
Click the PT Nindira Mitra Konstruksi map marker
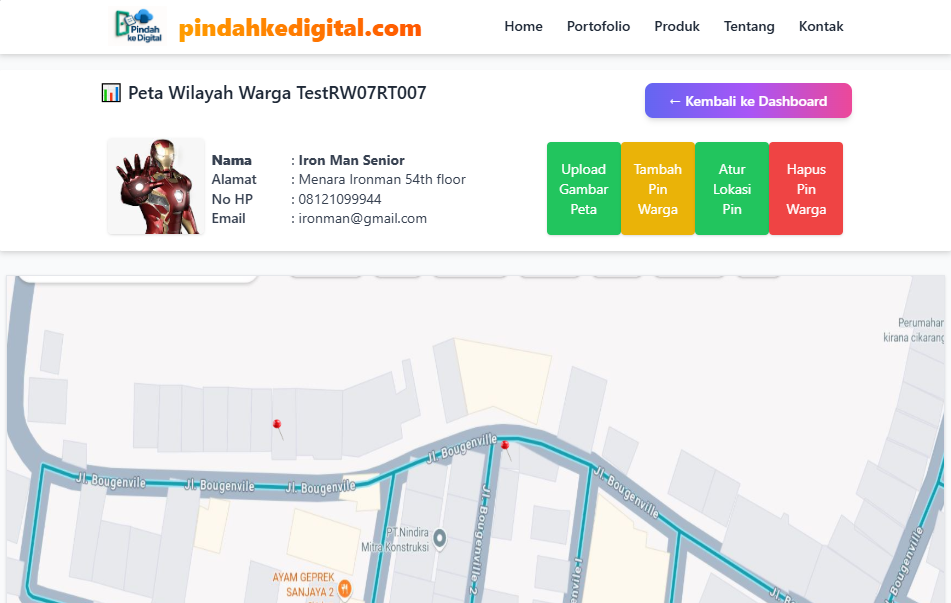(x=440, y=537)
